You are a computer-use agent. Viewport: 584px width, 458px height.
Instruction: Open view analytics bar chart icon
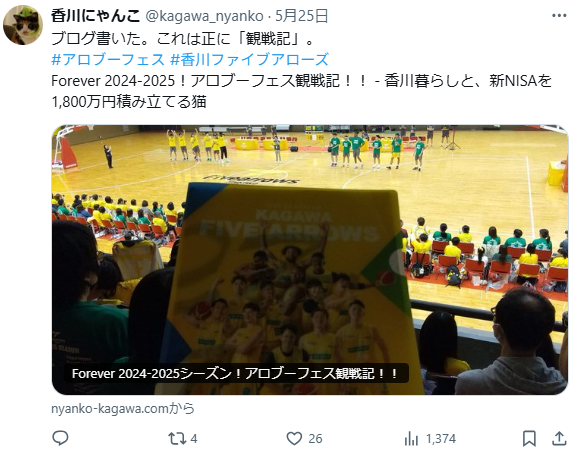(x=411, y=439)
